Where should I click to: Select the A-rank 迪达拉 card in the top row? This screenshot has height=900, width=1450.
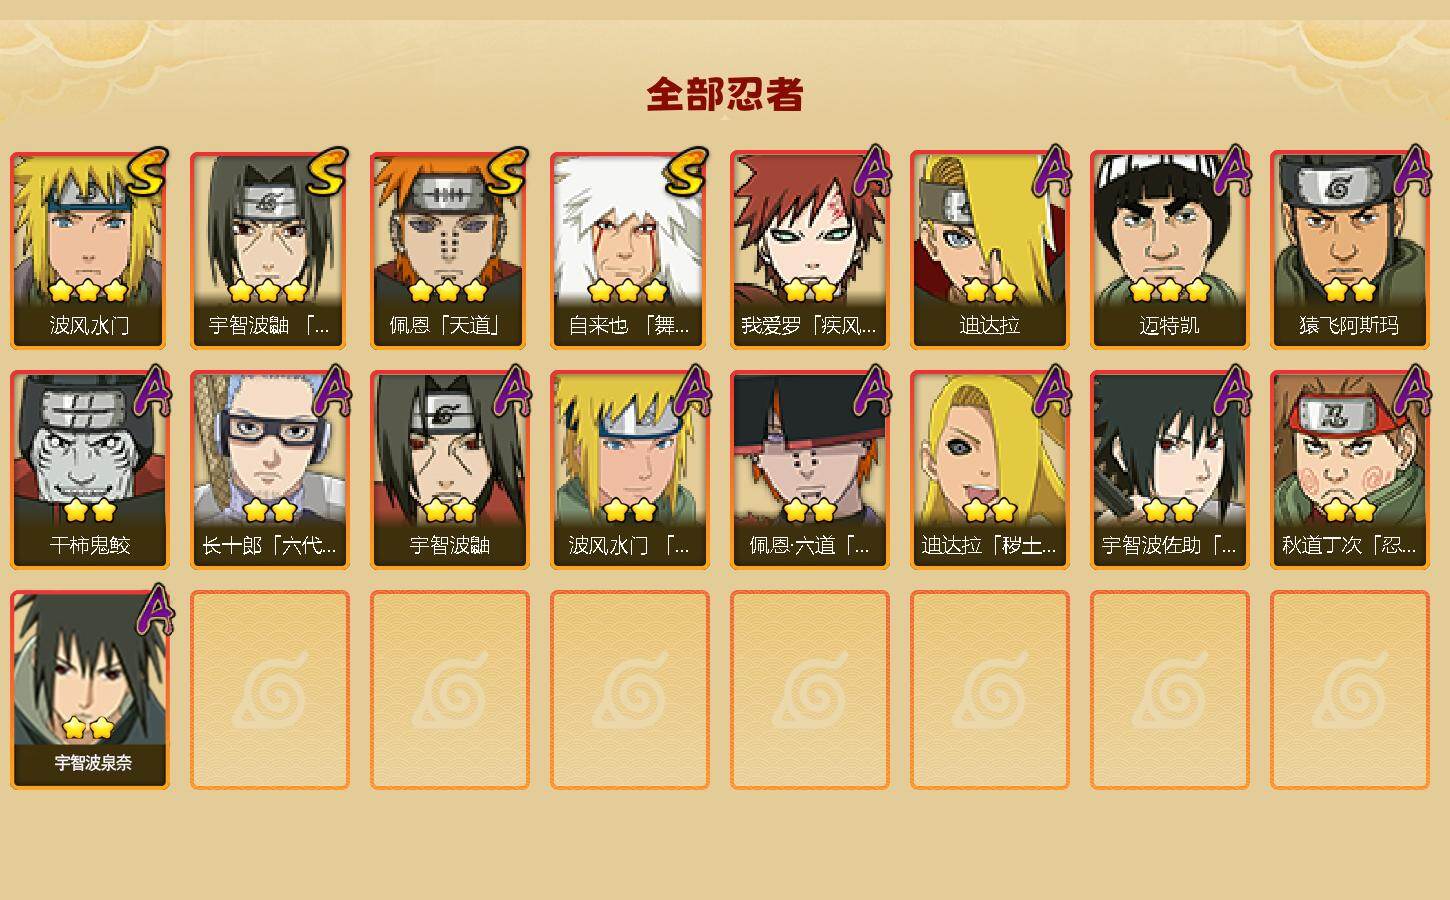990,250
